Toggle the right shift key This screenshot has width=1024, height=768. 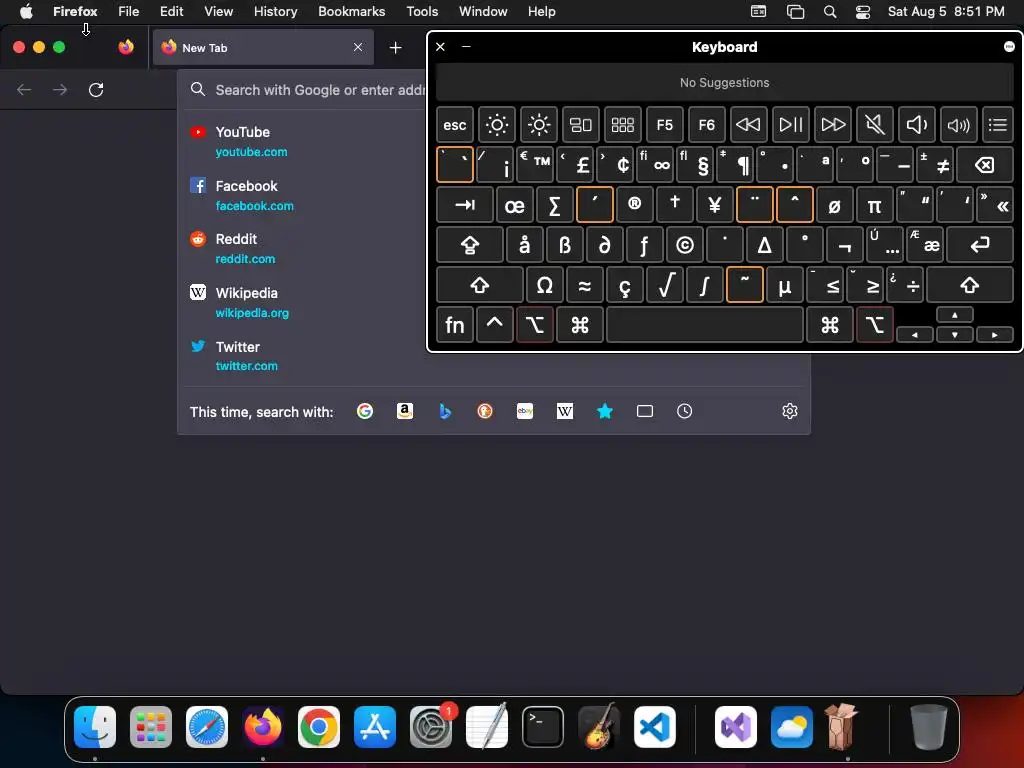[970, 285]
